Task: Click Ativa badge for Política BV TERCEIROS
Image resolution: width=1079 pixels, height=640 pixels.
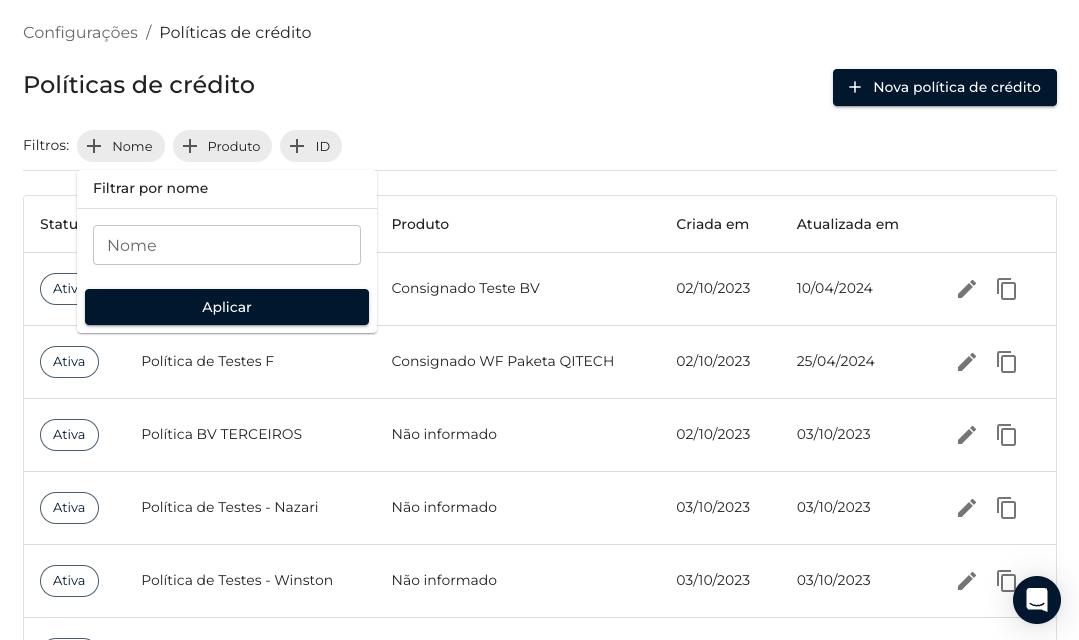Action: [69, 435]
